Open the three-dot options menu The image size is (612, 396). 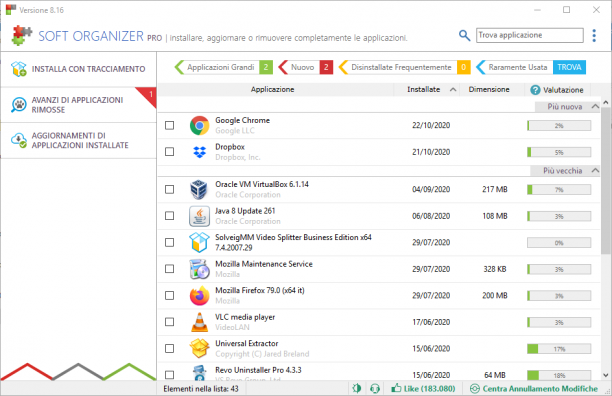(594, 36)
